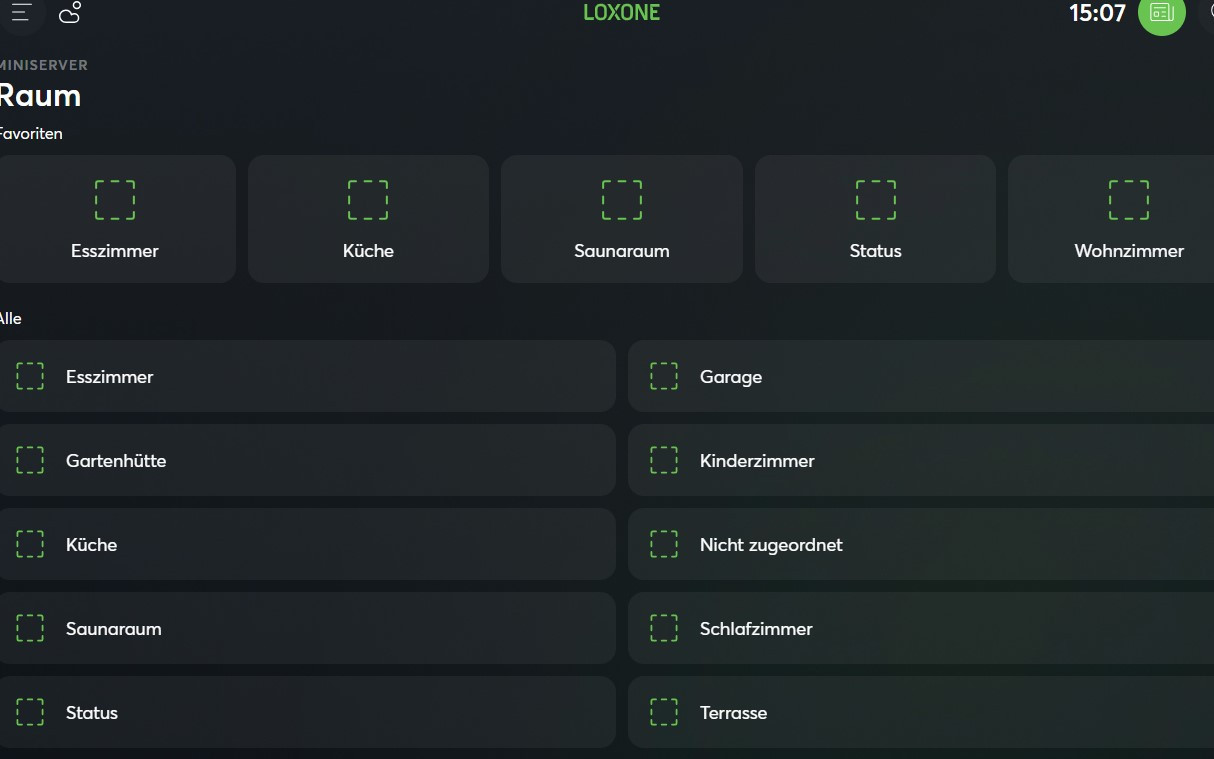Click the Gartenhütte room icon
1214x759 pixels.
(30, 460)
